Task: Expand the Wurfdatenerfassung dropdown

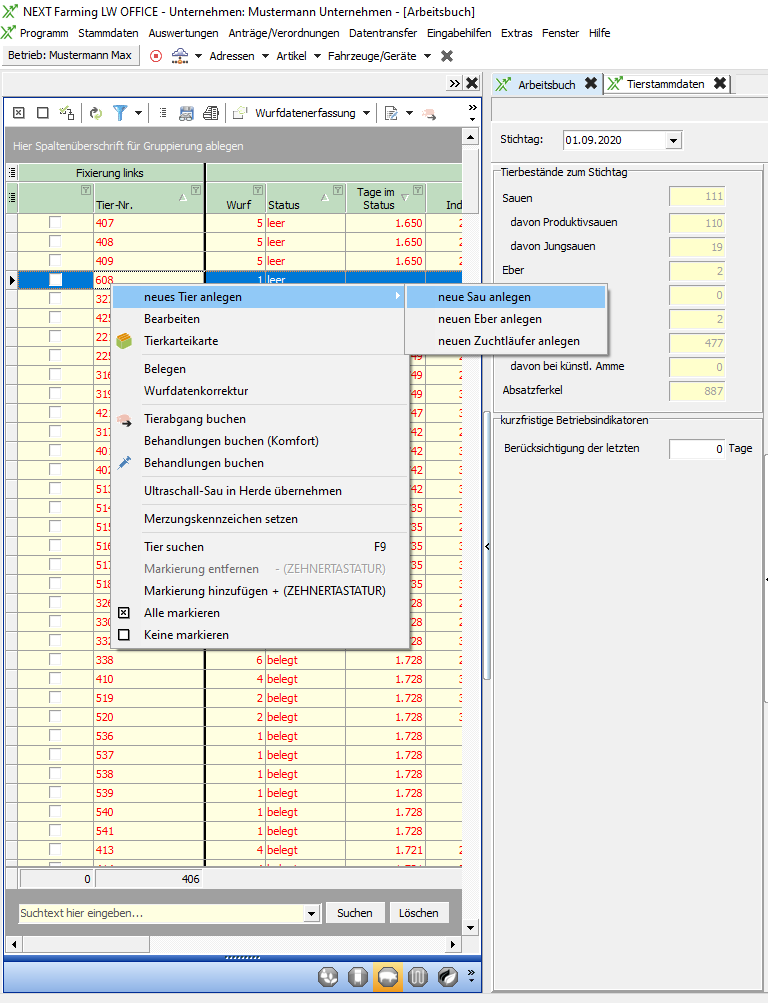Action: (x=367, y=113)
